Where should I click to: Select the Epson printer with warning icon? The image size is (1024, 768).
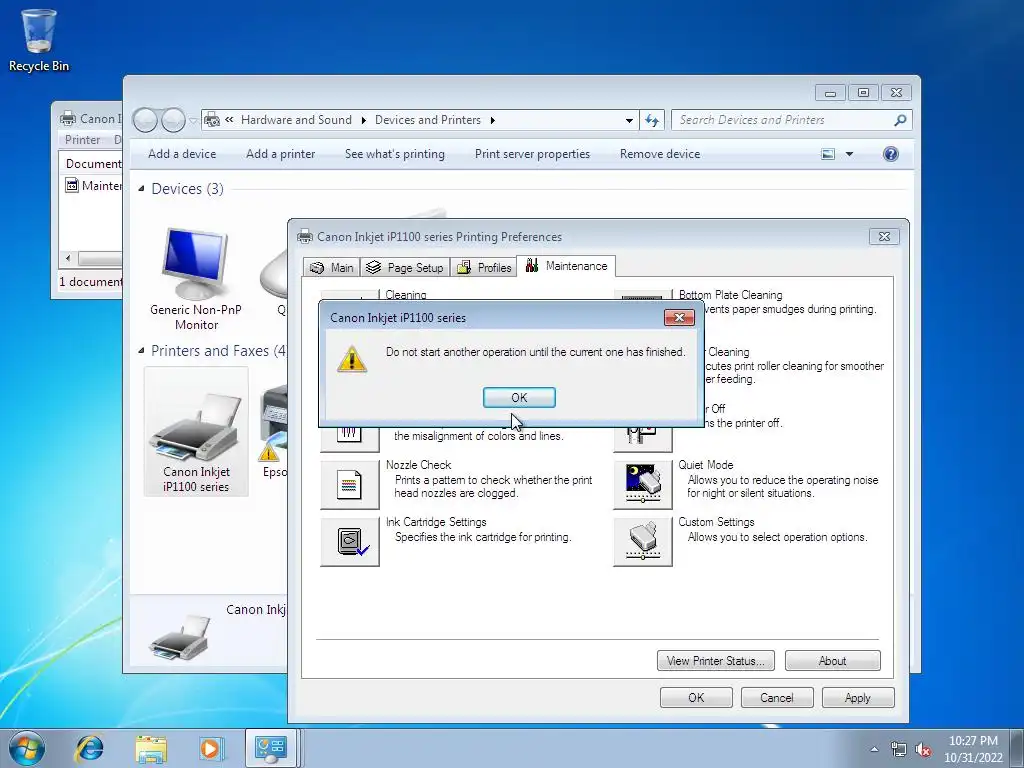tap(274, 432)
